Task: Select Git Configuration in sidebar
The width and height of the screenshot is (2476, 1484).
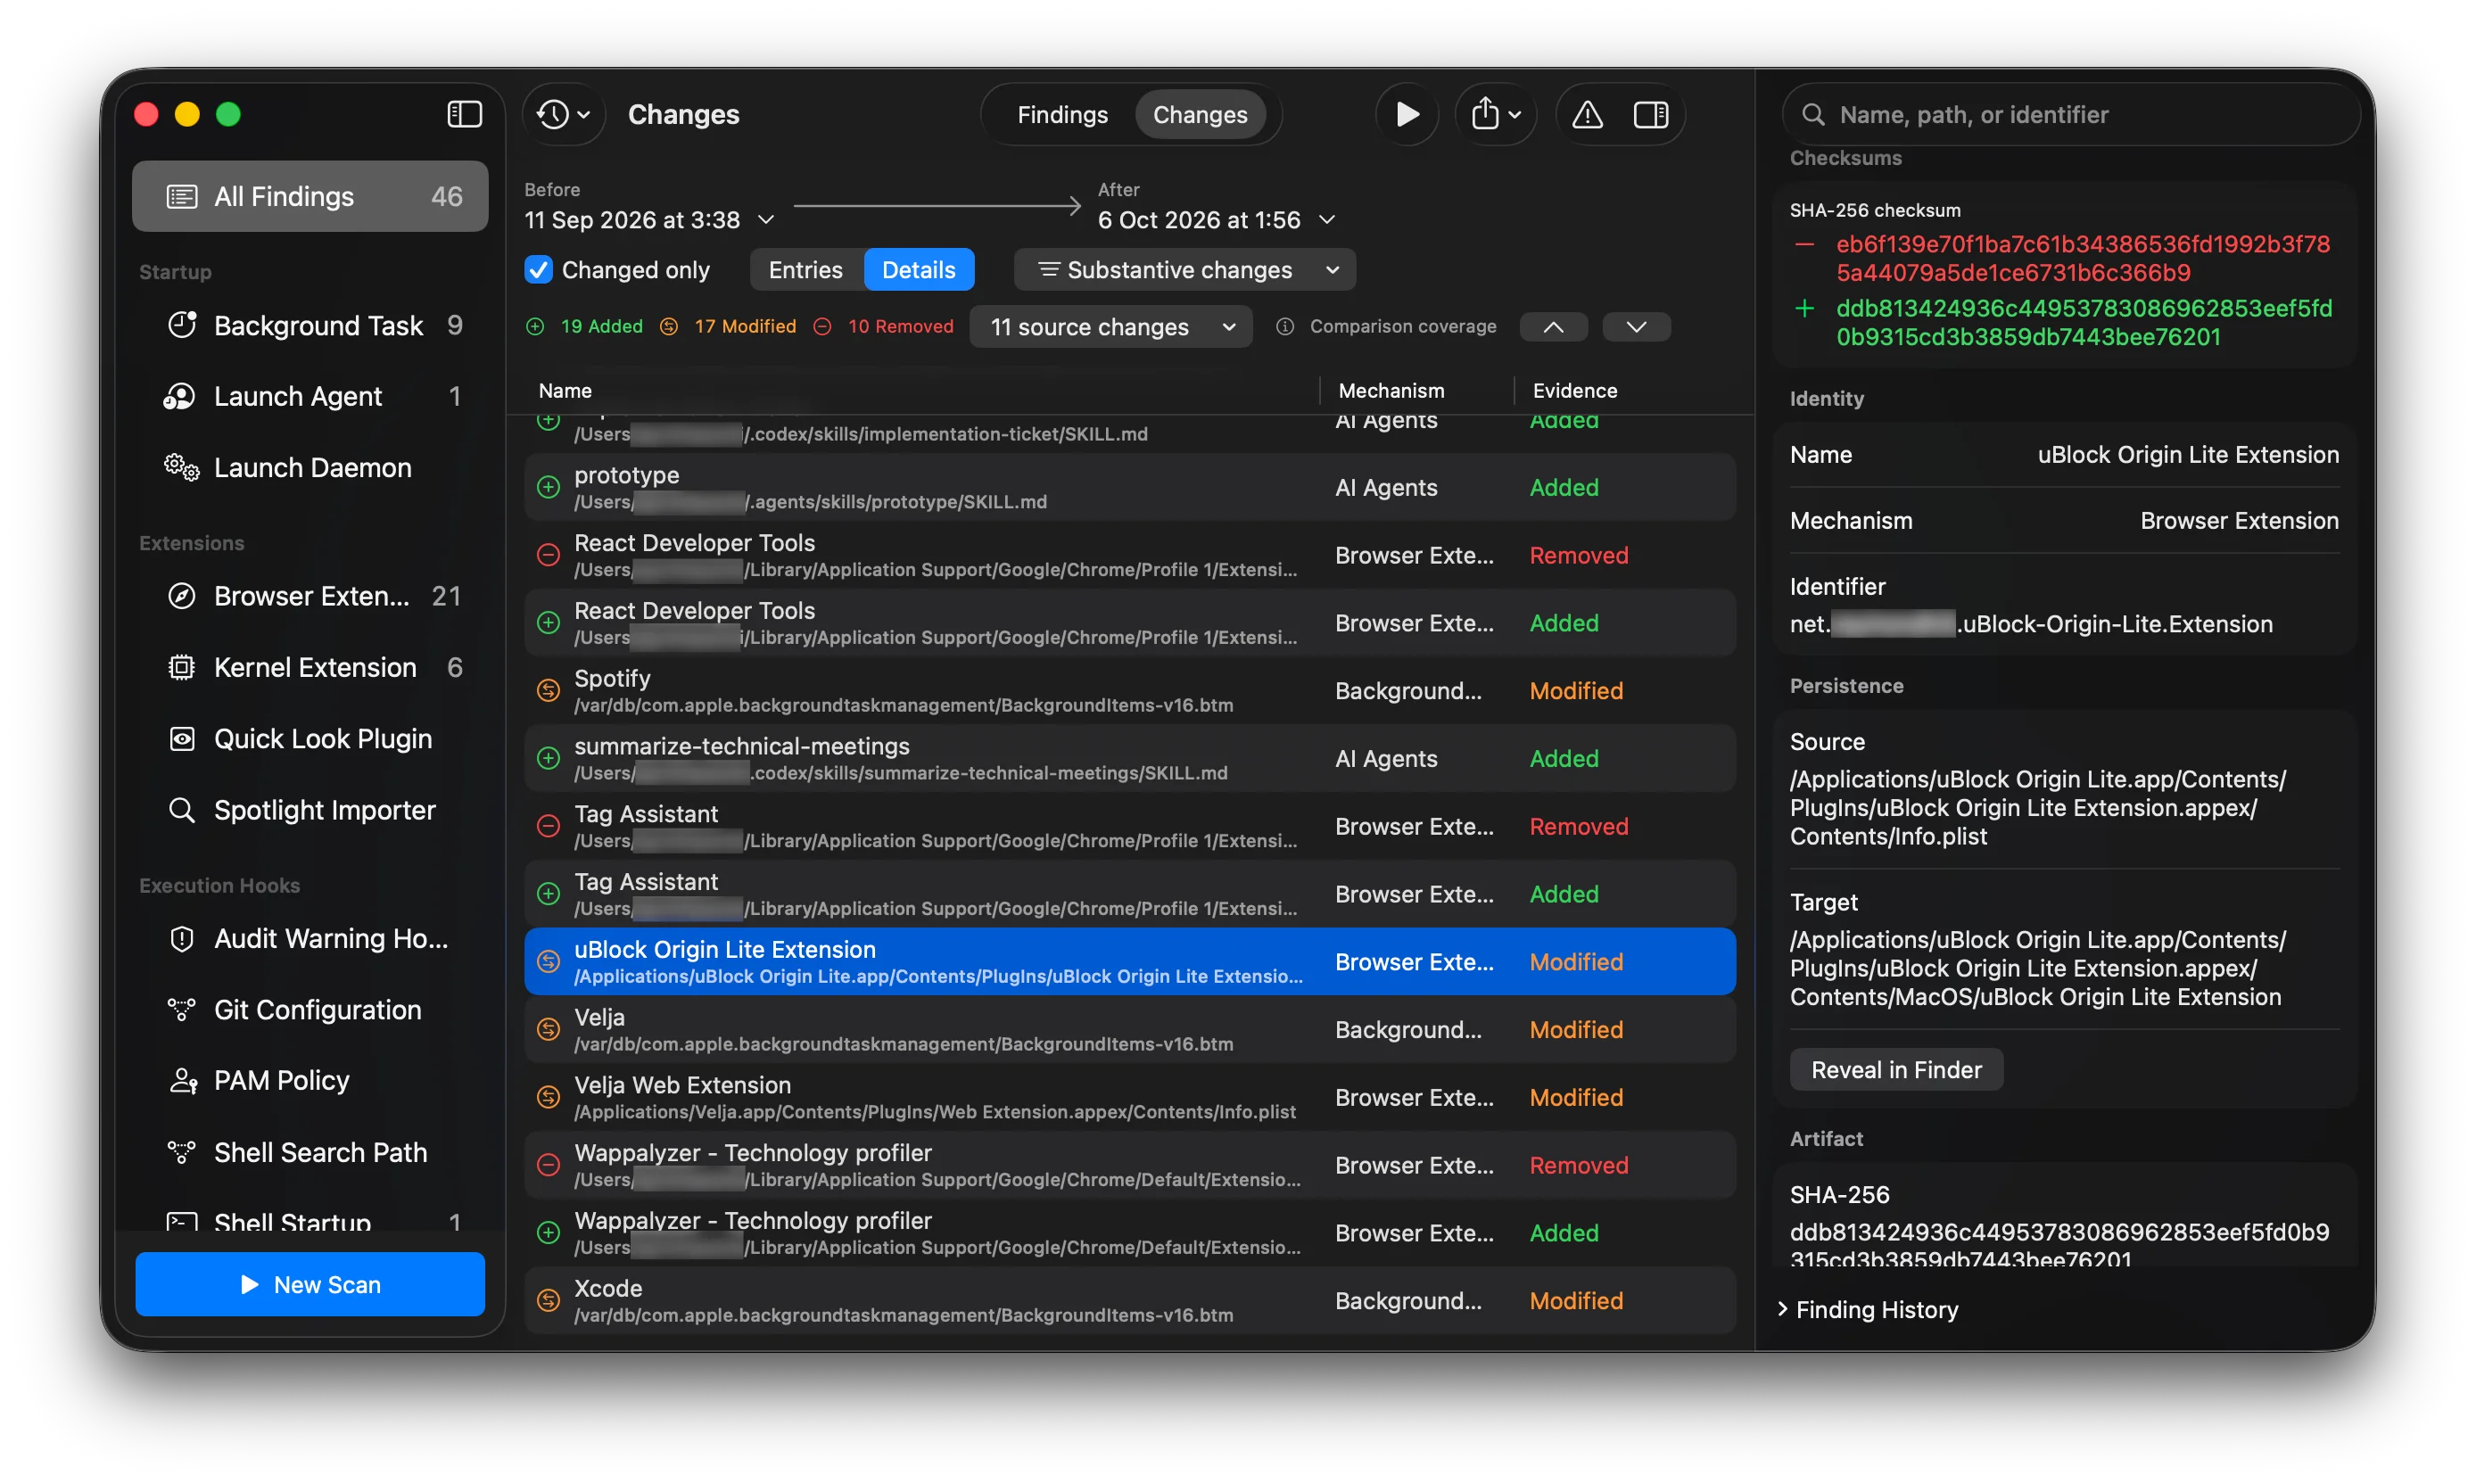Action: point(310,1009)
